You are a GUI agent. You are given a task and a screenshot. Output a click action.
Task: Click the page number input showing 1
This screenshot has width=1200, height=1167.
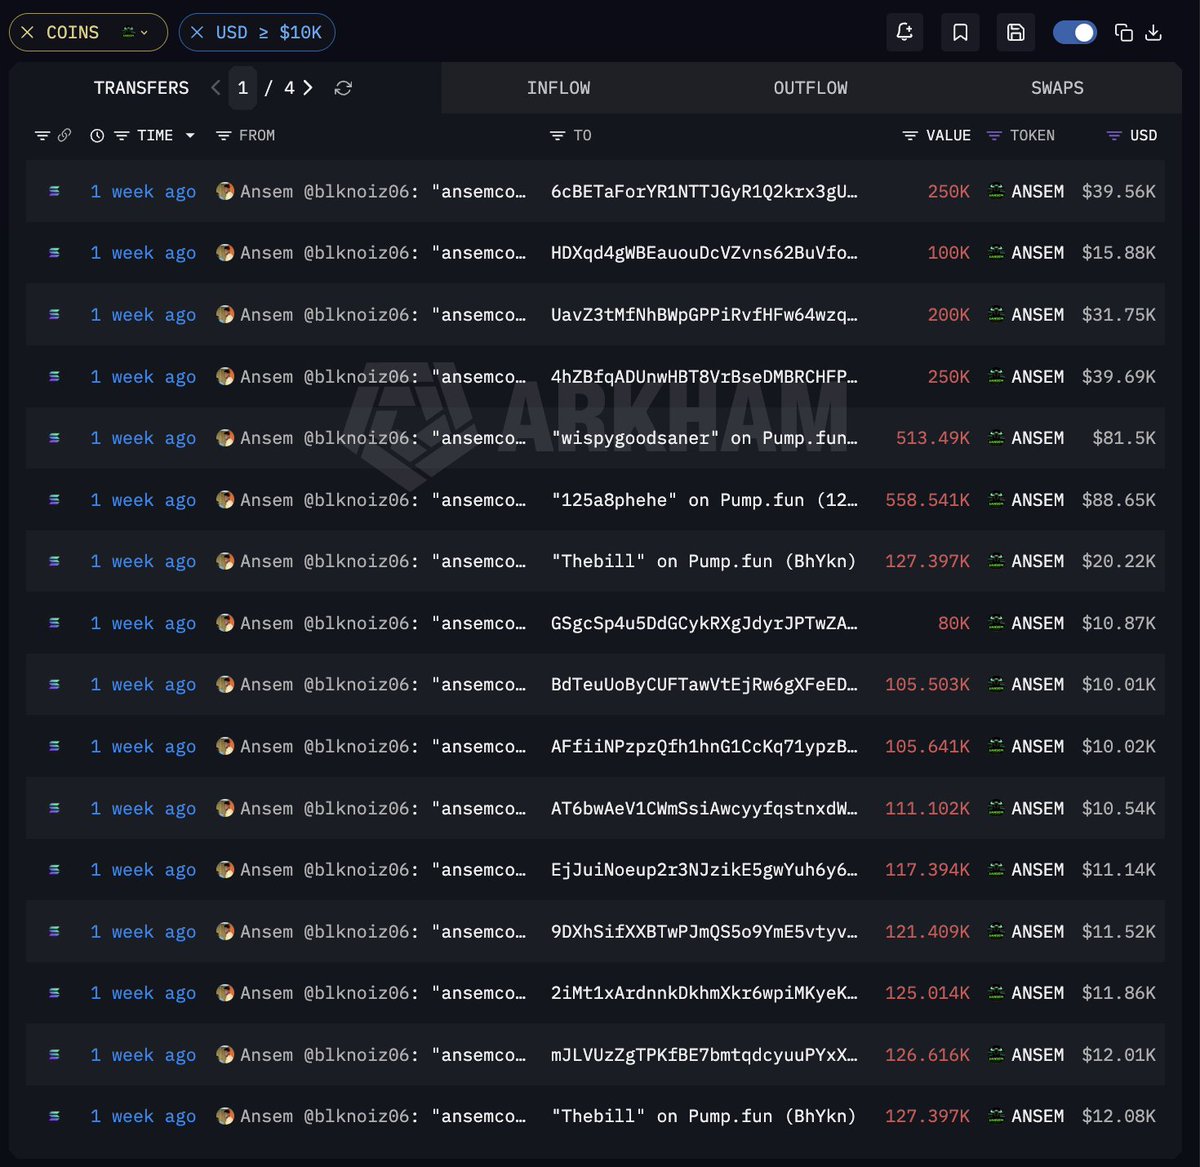coord(243,88)
